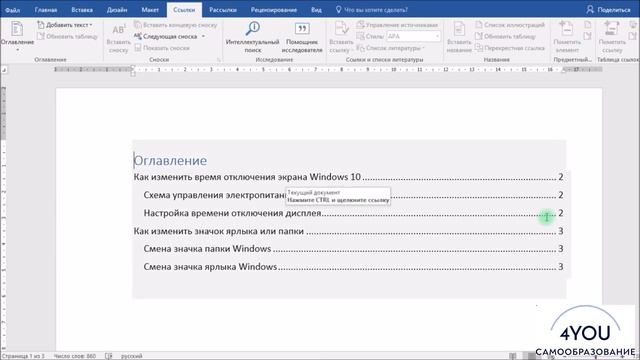Click Добавить текст in the ribbon
This screenshot has width=640, height=360.
(64, 25)
